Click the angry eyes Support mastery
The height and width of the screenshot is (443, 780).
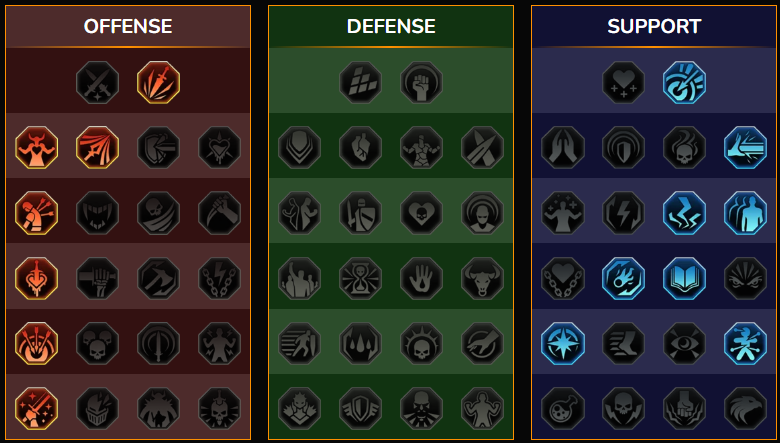click(x=746, y=278)
